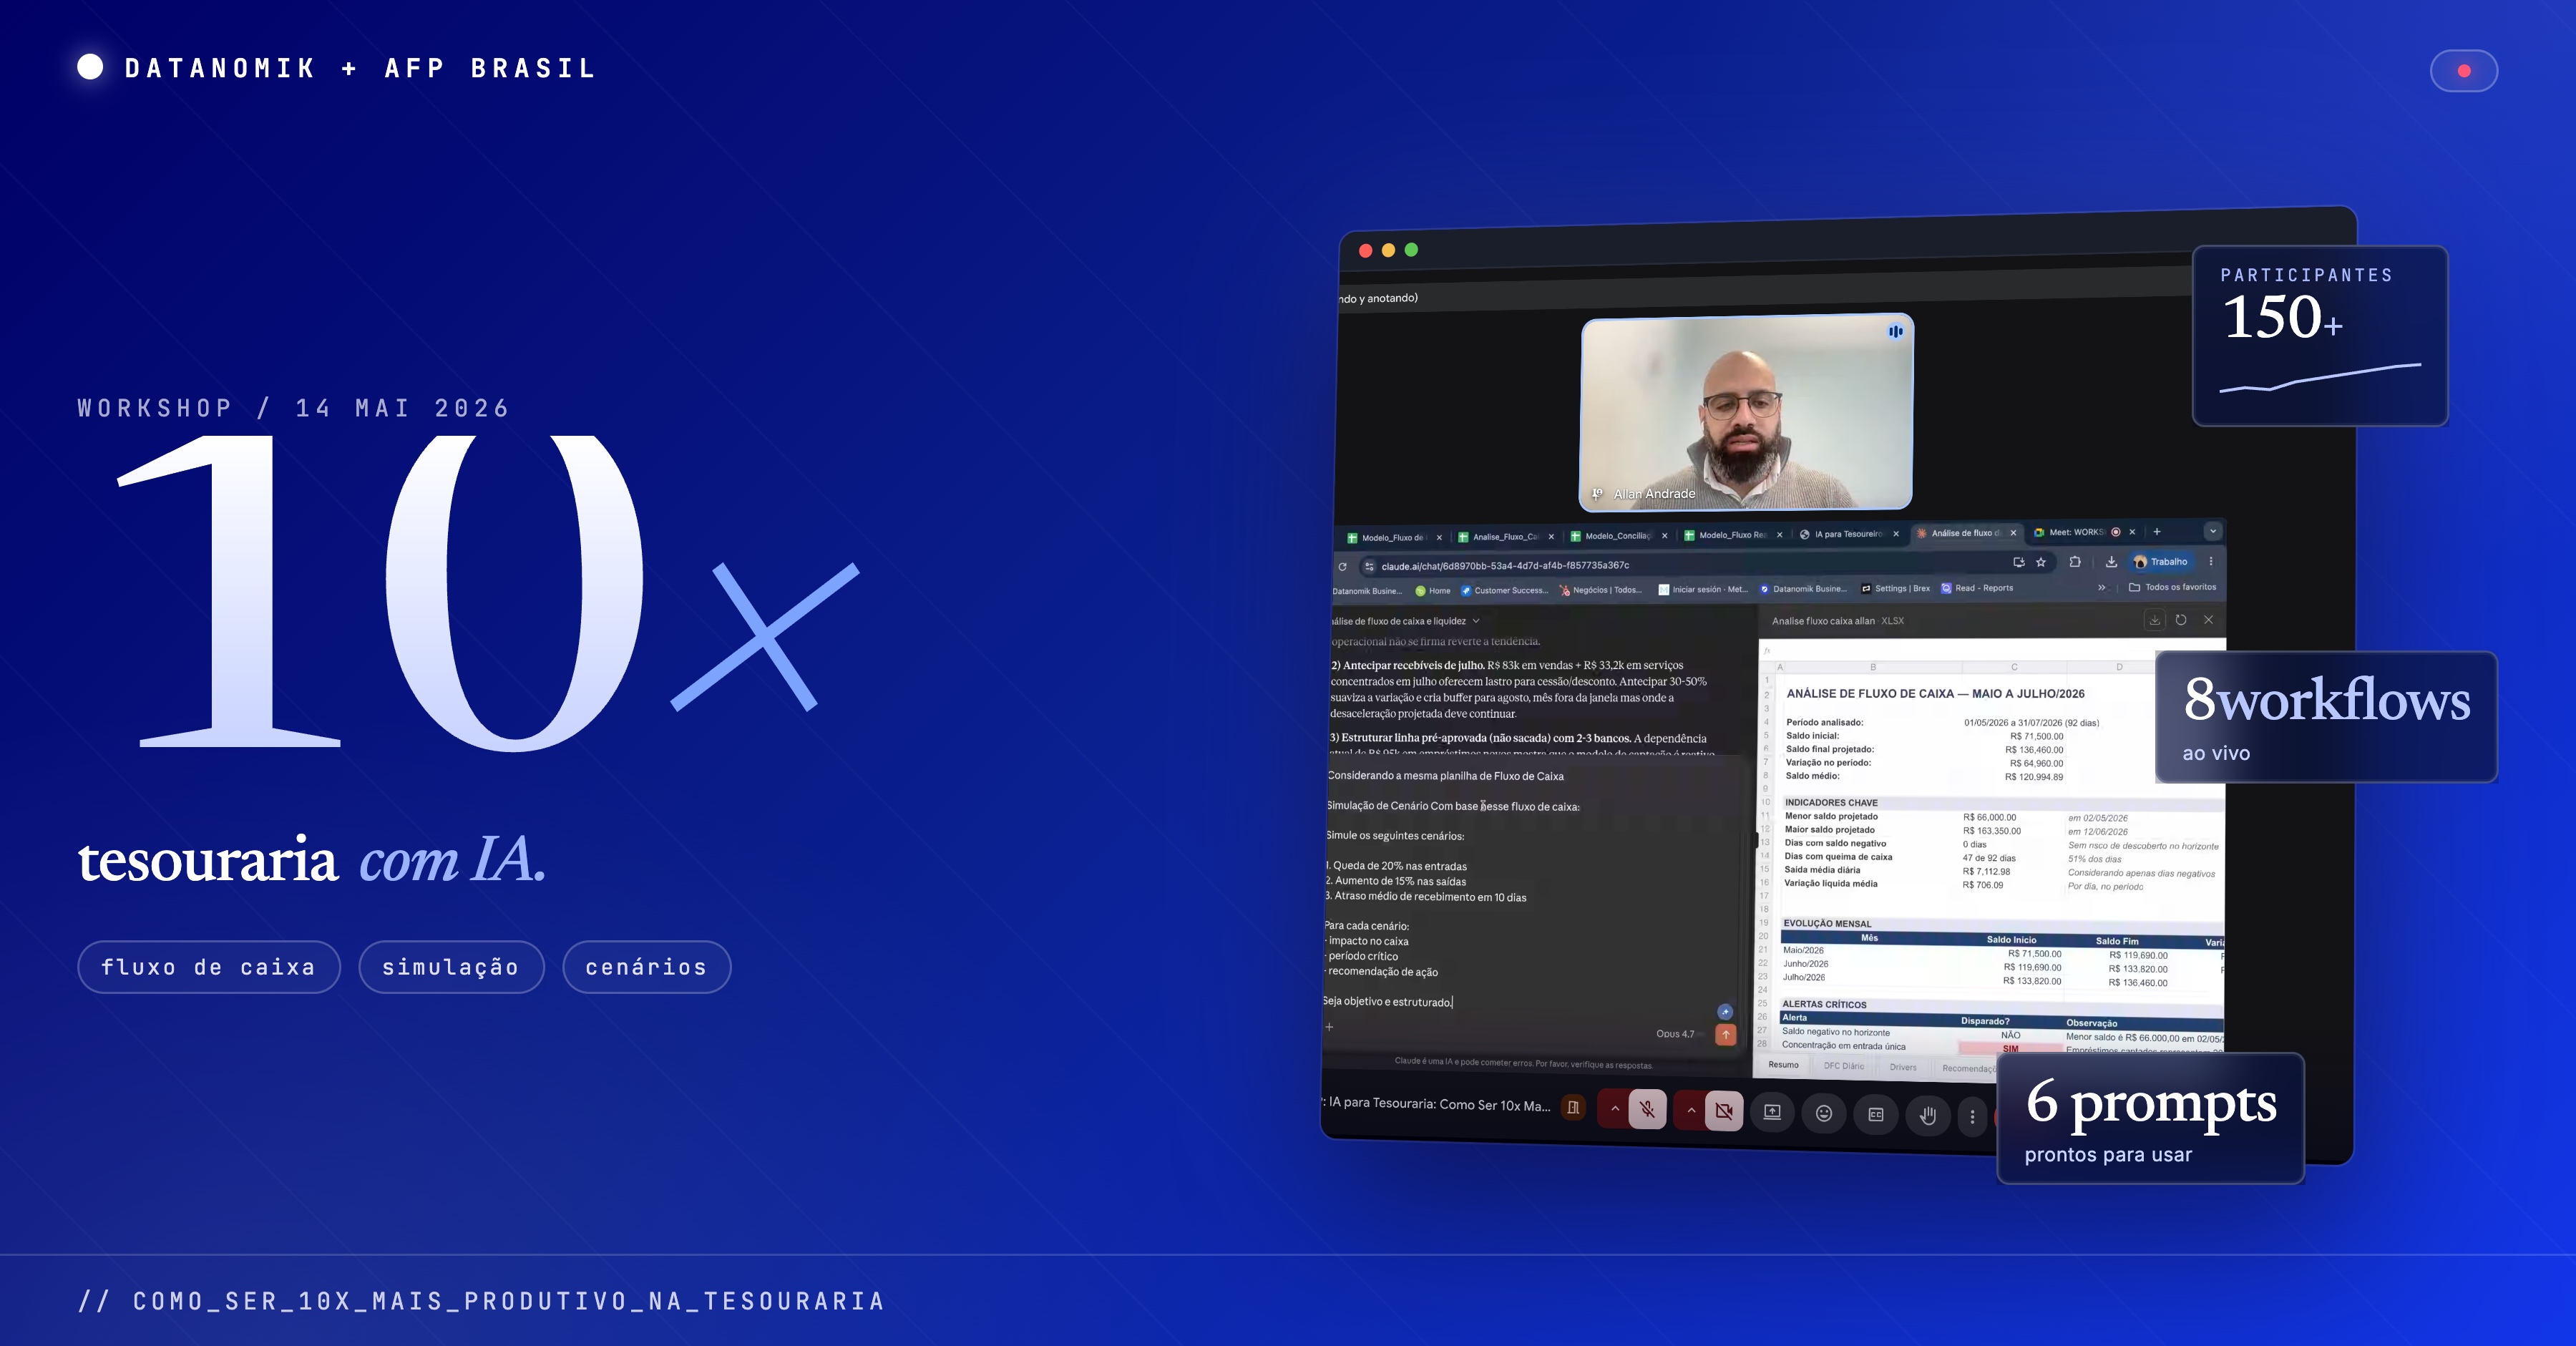Click the 'cenários' pill tag
This screenshot has width=2576, height=1346.
646,967
